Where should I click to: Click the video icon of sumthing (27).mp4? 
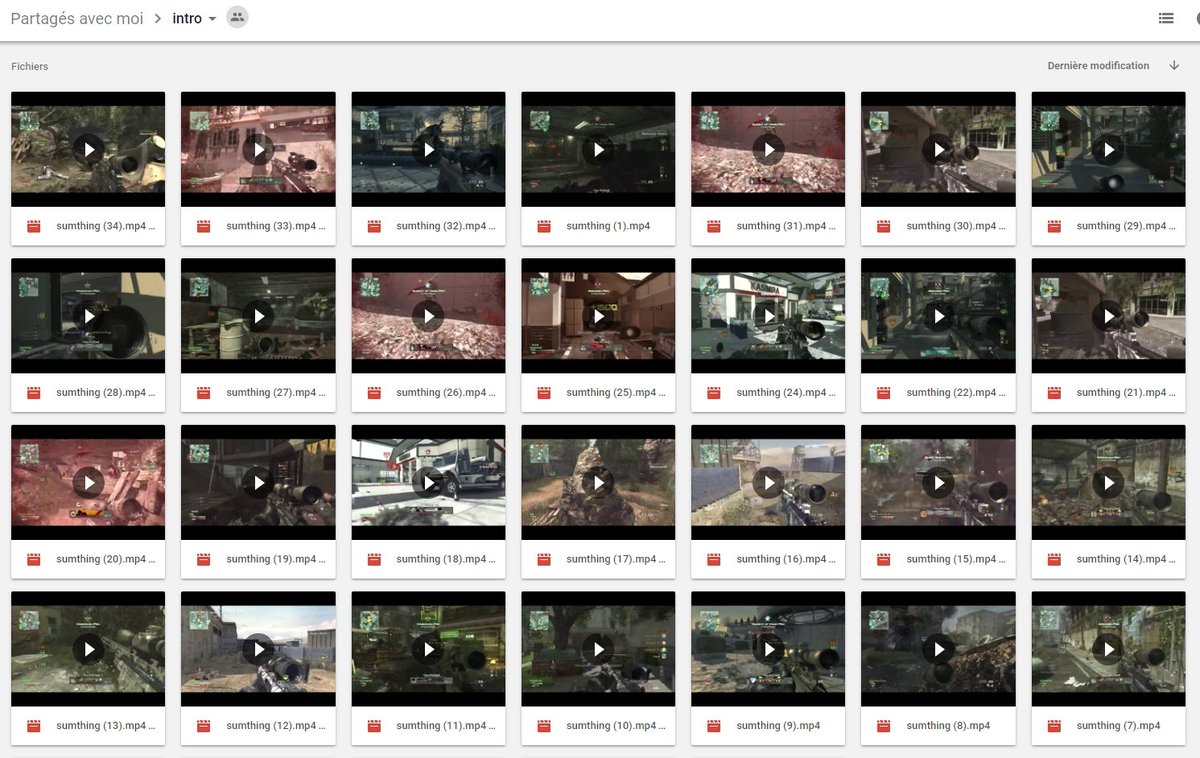click(x=204, y=393)
